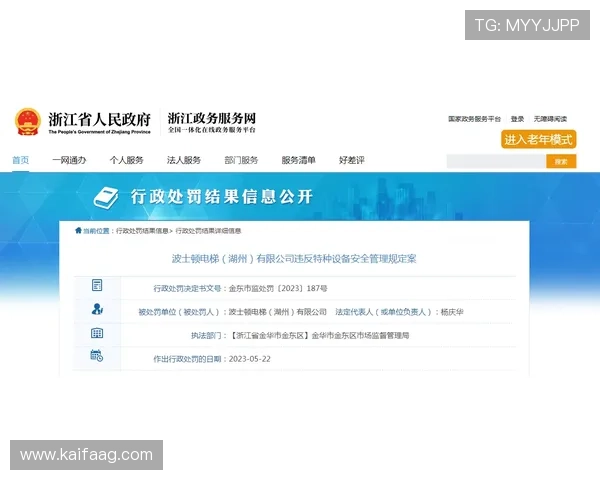This screenshot has height=480, width=600.
Task: Click the building icon beside 执法部门
Action: pos(97,333)
